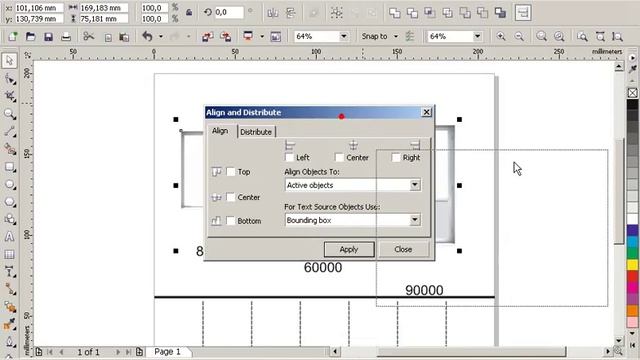Pick the yellow color swatch
This screenshot has width=640, height=360.
[633, 264]
